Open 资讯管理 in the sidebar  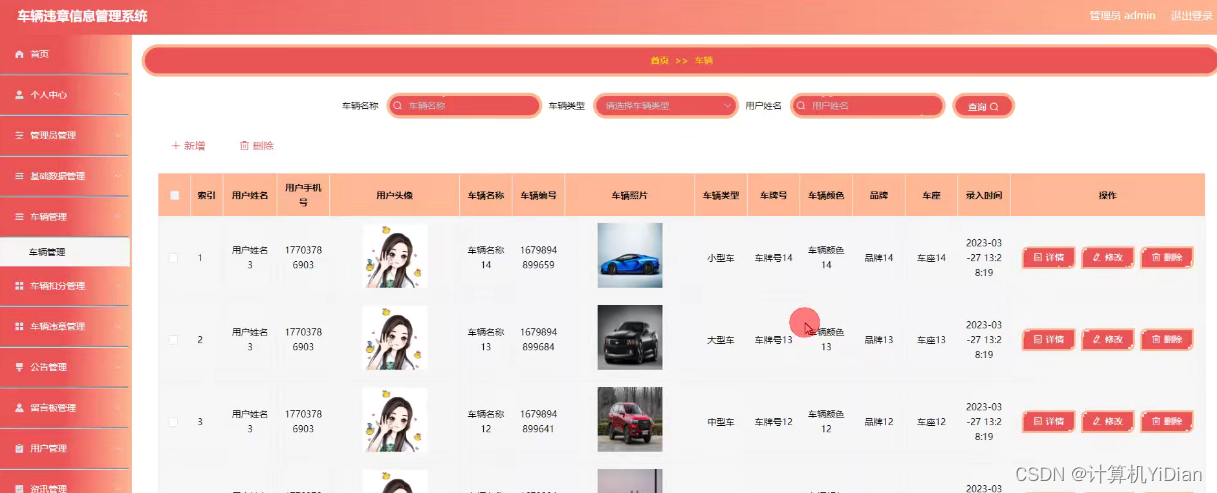pos(65,484)
